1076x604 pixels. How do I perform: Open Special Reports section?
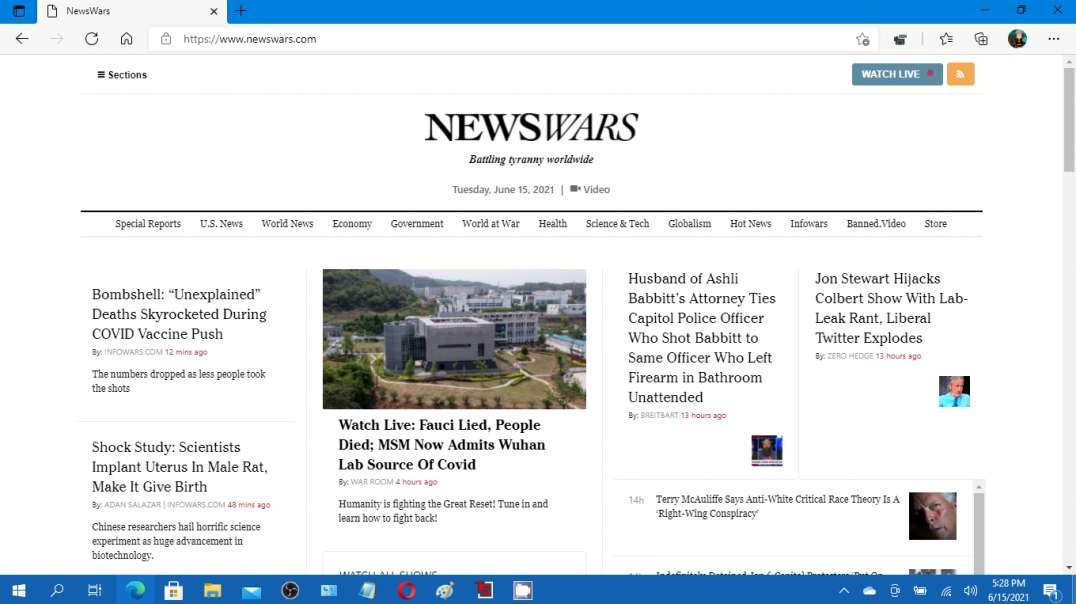coord(148,224)
